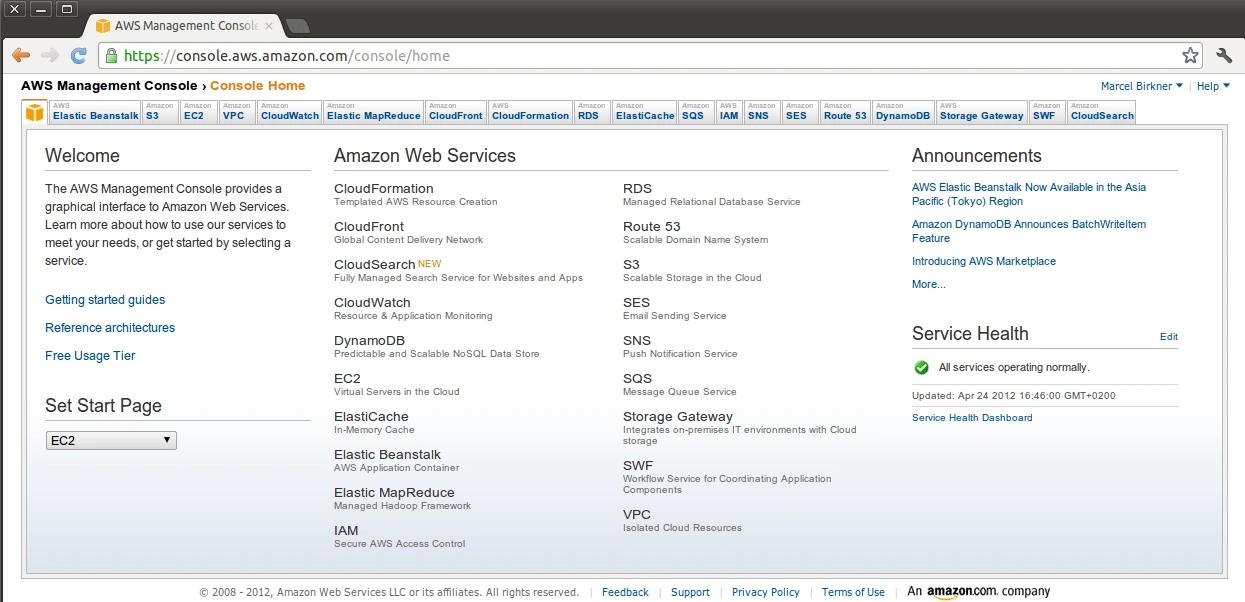This screenshot has width=1245, height=602.
Task: Open RDS Managed Relational Database Service
Action: coord(637,189)
